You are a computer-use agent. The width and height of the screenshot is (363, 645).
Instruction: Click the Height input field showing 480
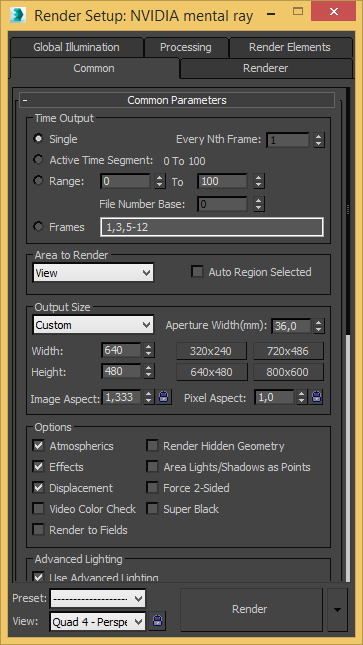[121, 371]
